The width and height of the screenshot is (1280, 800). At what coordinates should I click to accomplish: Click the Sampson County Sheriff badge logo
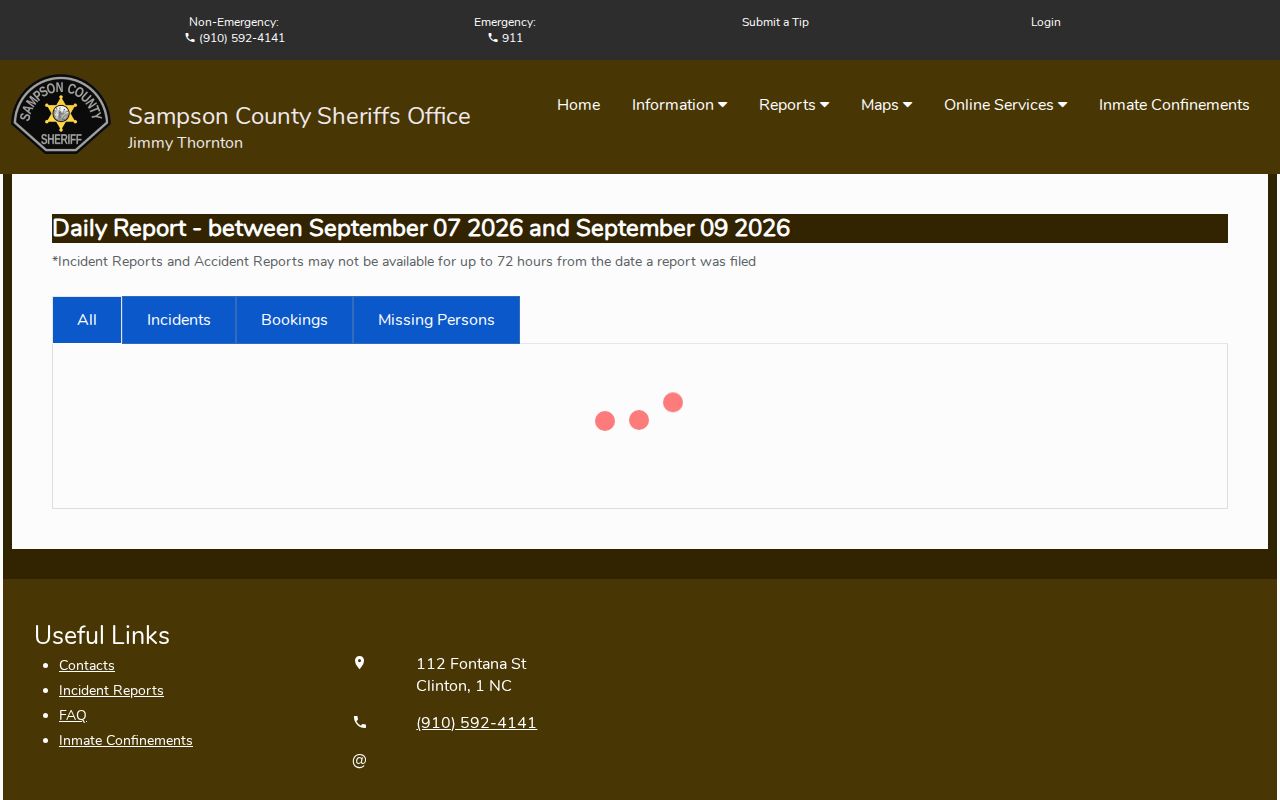pyautogui.click(x=61, y=114)
